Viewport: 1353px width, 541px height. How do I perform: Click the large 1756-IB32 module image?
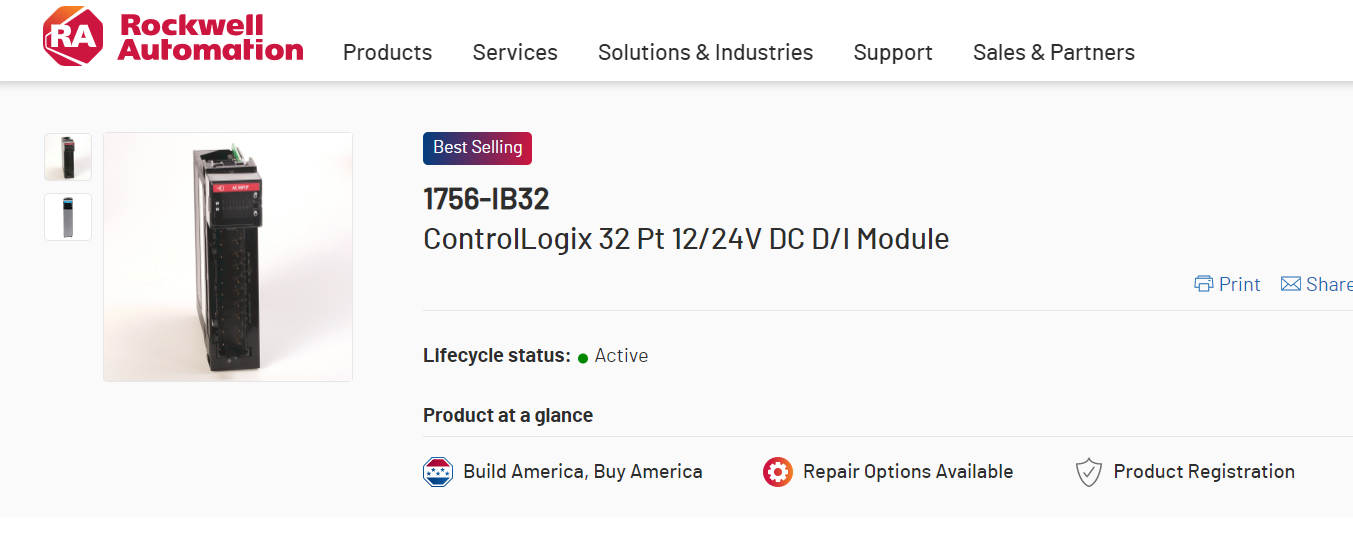click(x=228, y=257)
